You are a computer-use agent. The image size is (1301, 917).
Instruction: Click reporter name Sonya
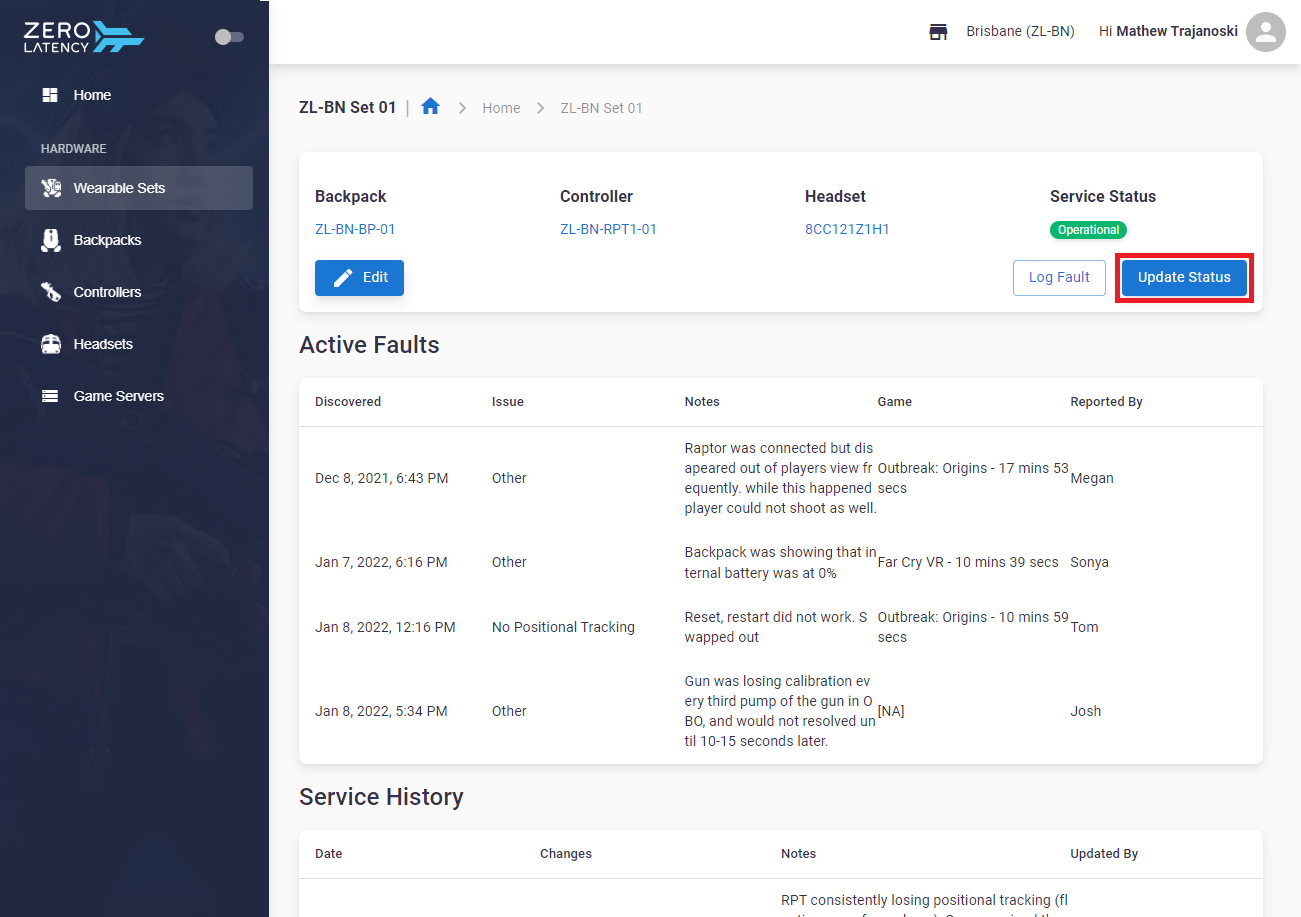tap(1089, 562)
